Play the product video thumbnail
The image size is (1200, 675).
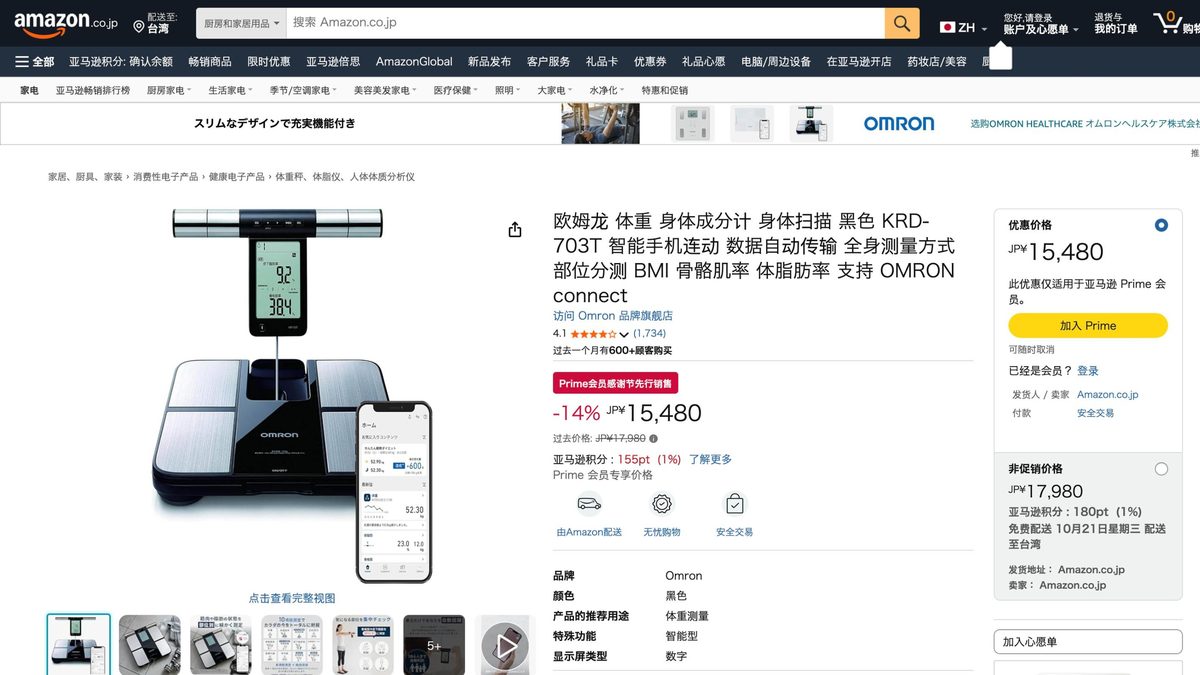[505, 645]
